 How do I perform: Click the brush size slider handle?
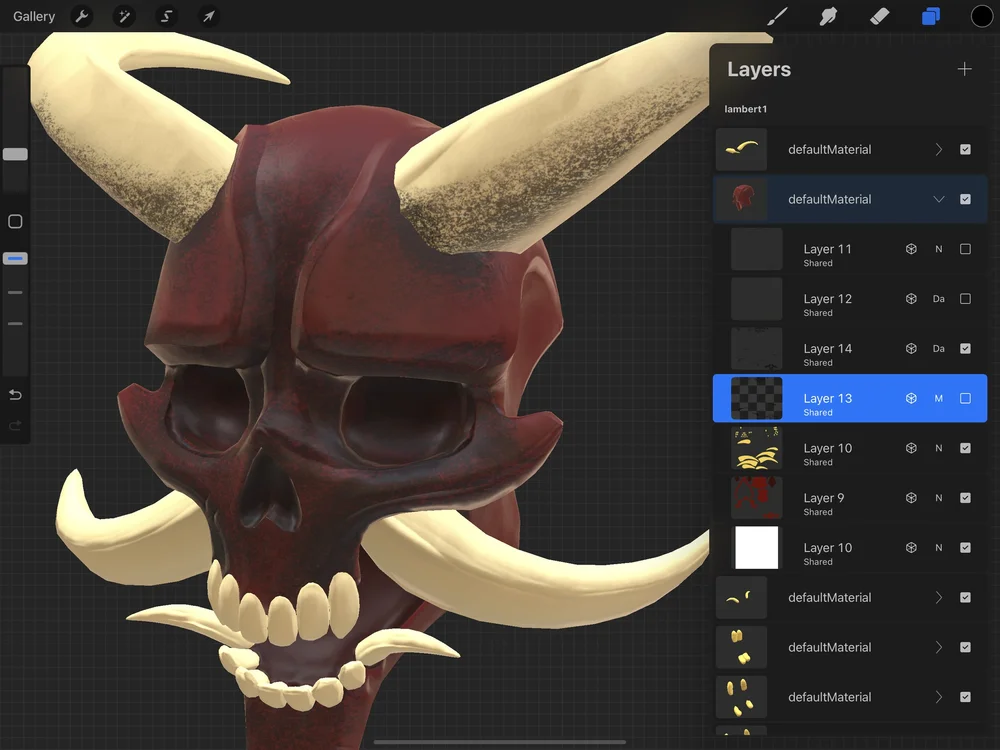[x=15, y=154]
